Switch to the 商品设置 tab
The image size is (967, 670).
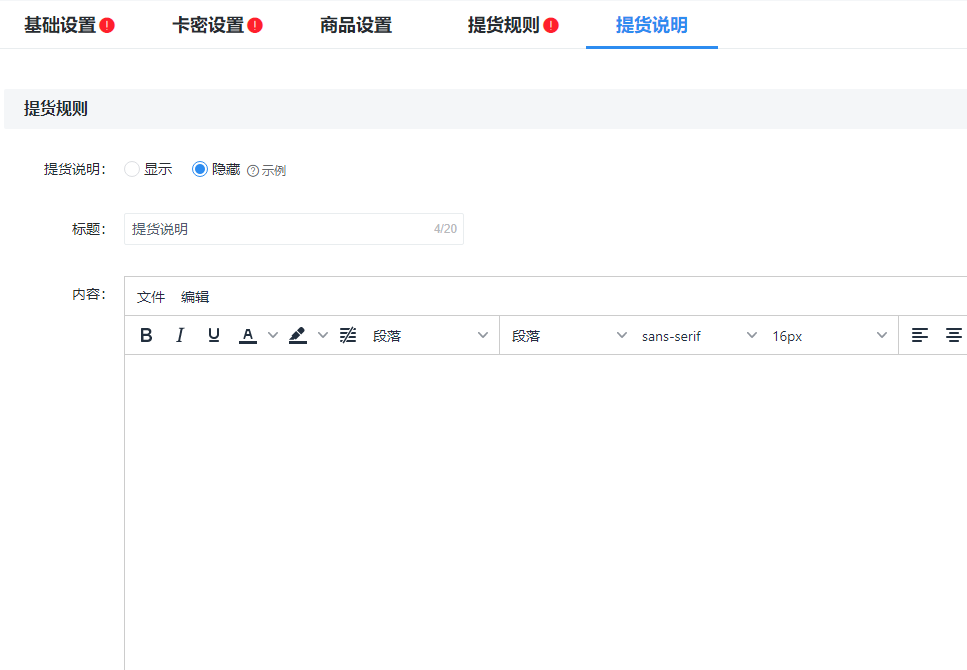(356, 24)
